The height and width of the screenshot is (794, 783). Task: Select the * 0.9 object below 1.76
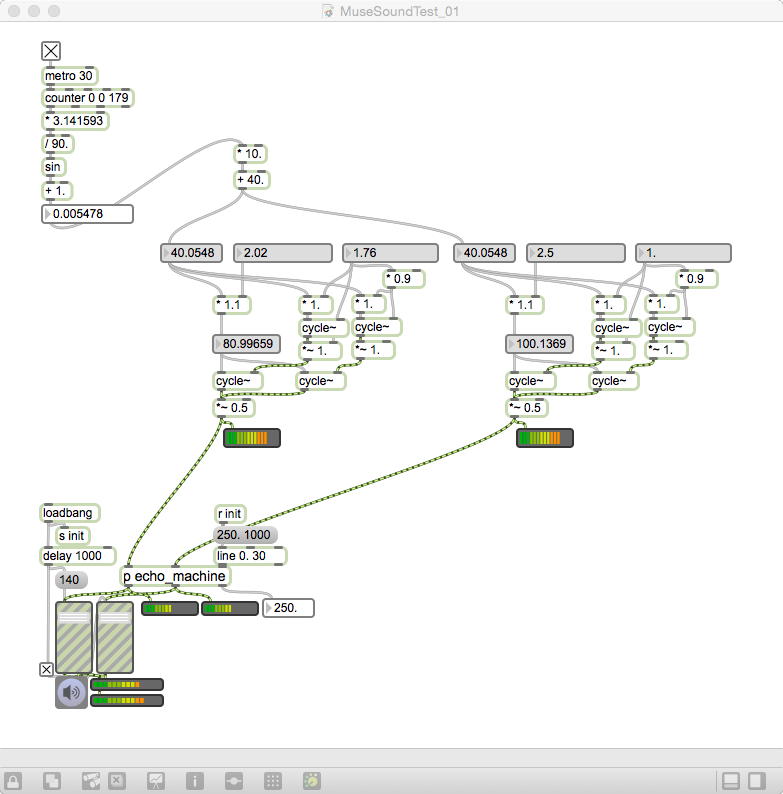click(403, 279)
